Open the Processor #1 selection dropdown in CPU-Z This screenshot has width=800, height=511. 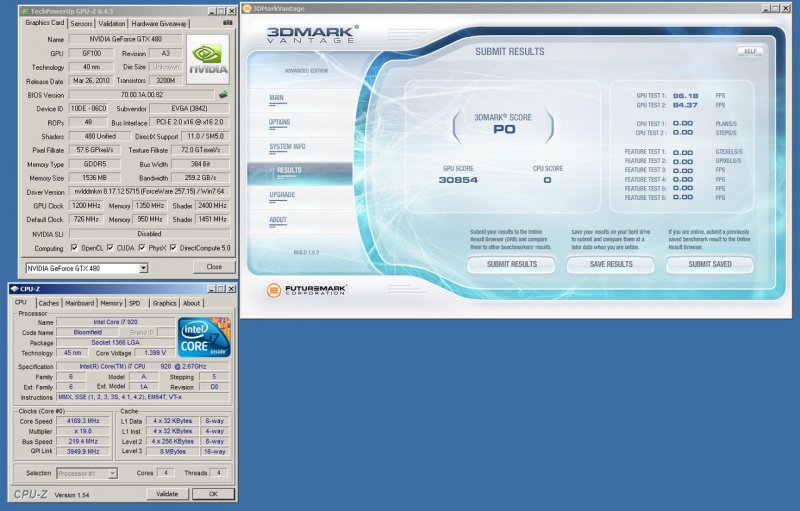113,473
